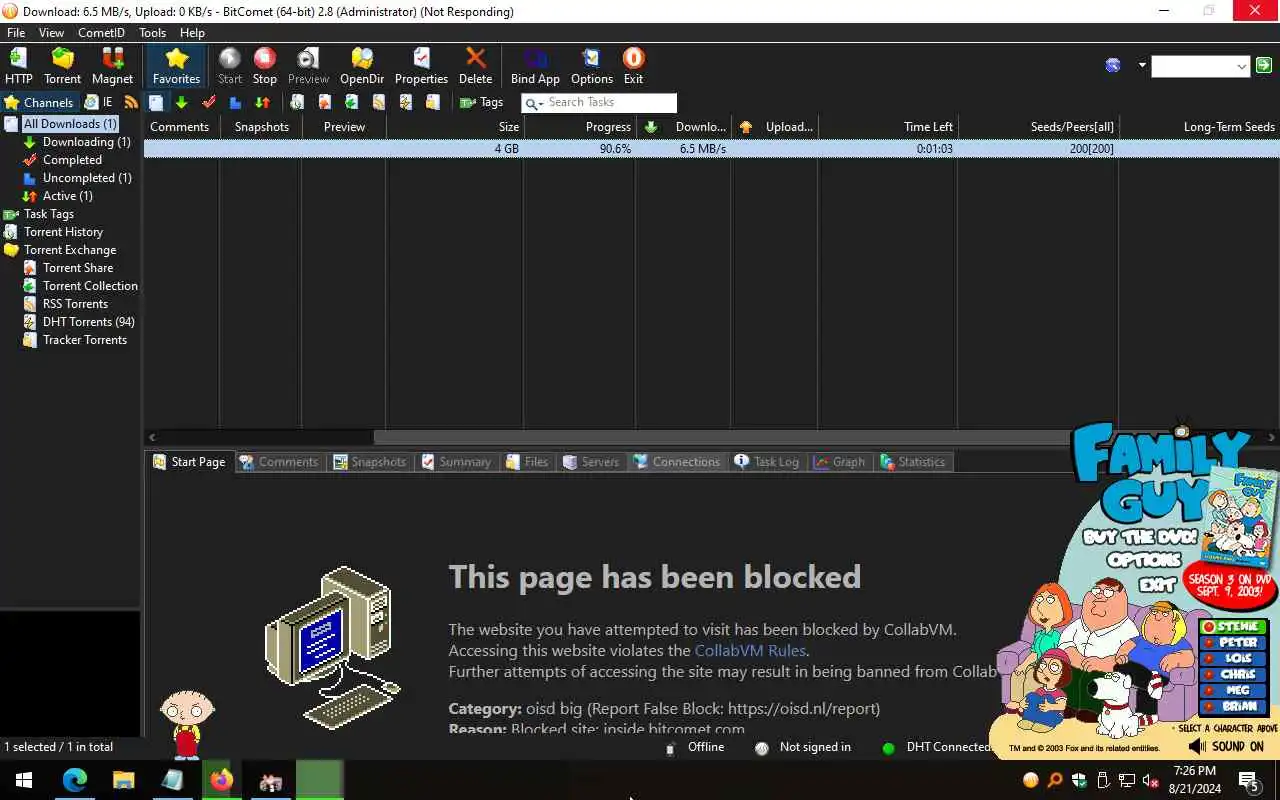
Task: Click the green go arrow beside address box
Action: [1264, 65]
